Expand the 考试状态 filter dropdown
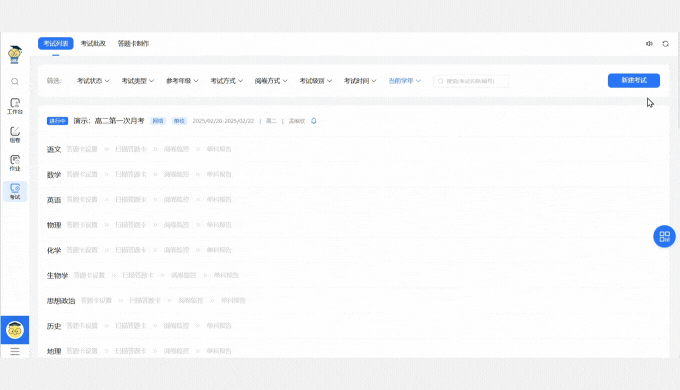This screenshot has height=390, width=680. 93,81
